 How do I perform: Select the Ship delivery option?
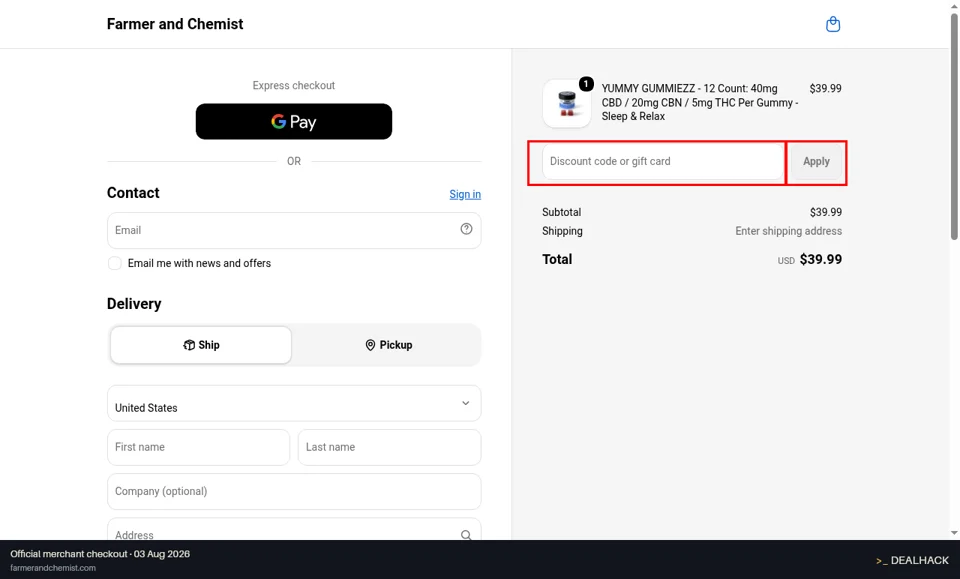pos(201,345)
